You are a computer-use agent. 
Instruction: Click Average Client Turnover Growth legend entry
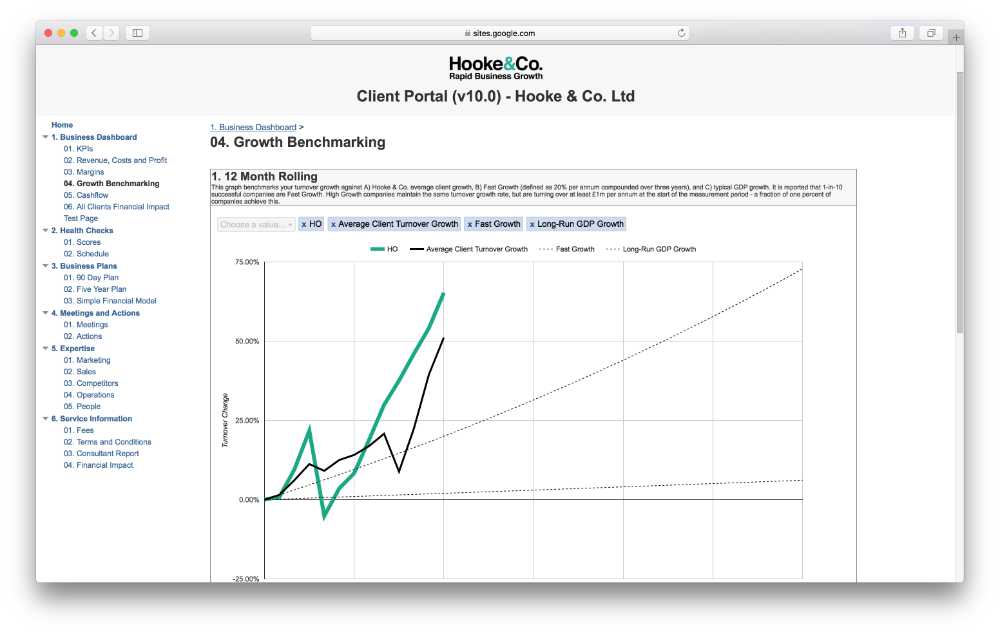[x=469, y=249]
